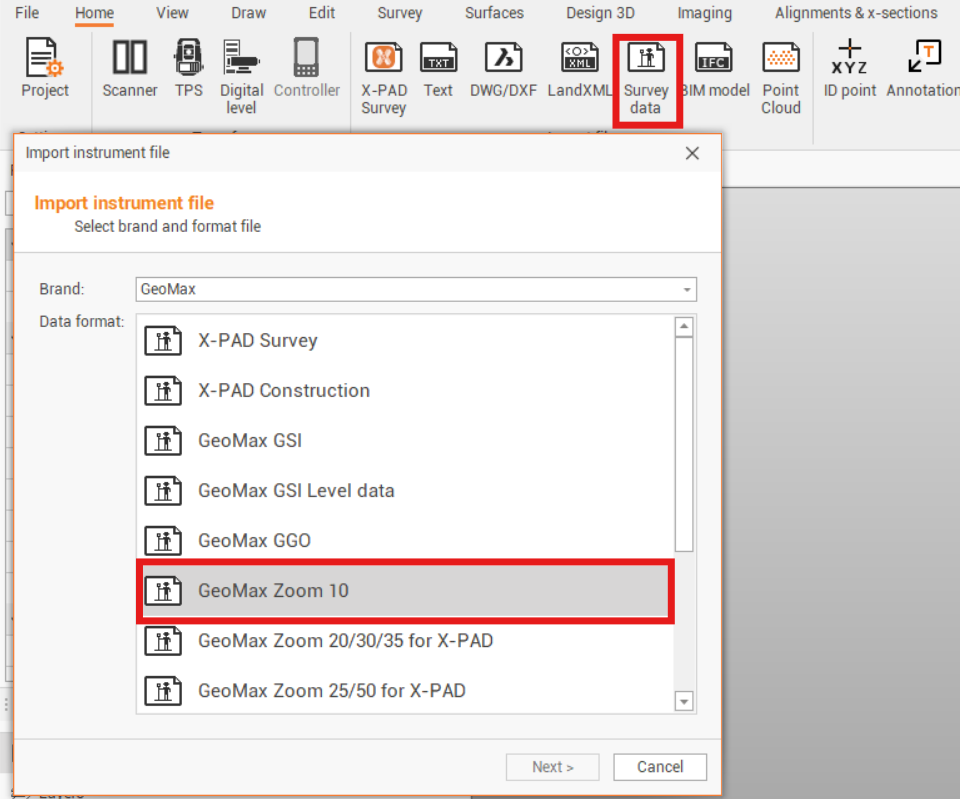The image size is (960, 799).
Task: Import an X-PAD Survey file
Action: click(383, 75)
